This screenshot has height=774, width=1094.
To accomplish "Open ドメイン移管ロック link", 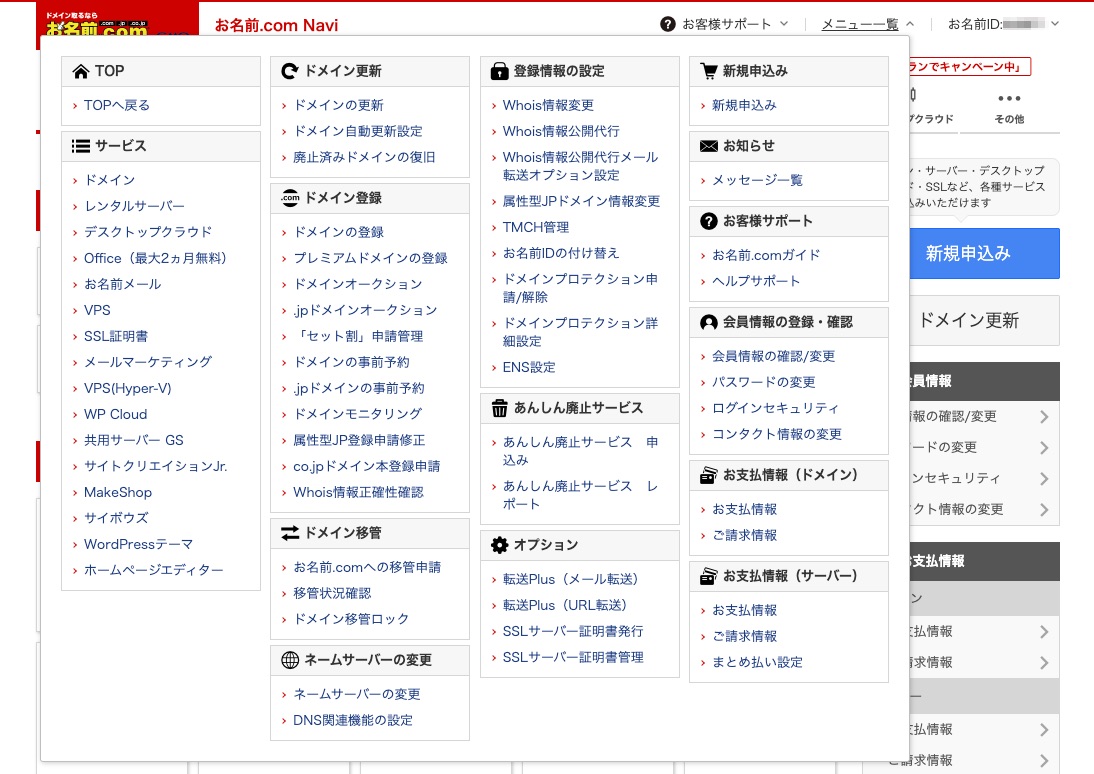I will 351,619.
